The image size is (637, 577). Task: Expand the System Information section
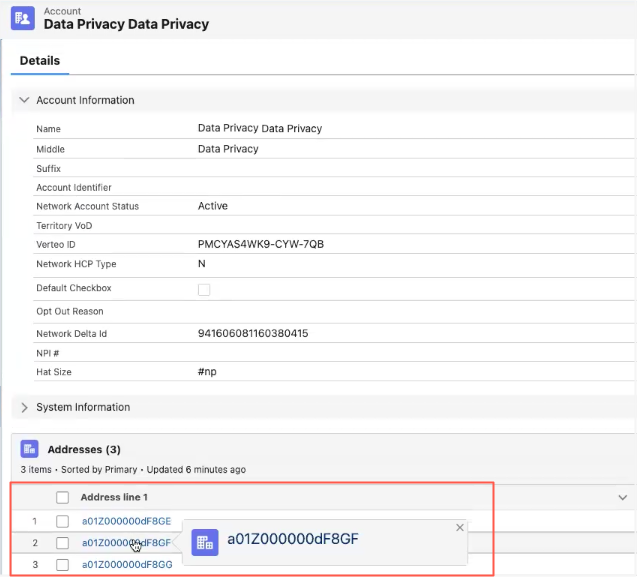(x=24, y=407)
